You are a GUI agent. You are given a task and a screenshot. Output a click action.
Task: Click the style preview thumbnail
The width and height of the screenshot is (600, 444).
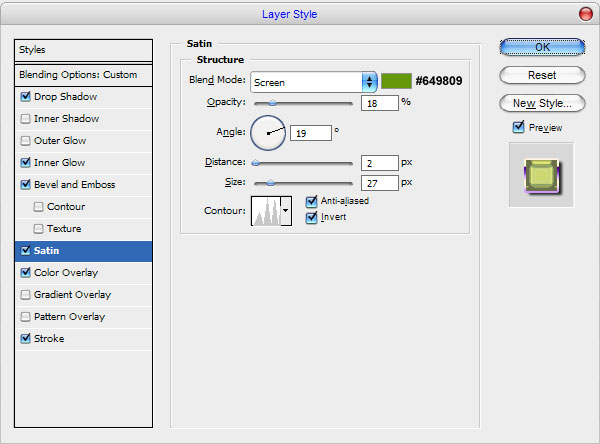[x=541, y=175]
